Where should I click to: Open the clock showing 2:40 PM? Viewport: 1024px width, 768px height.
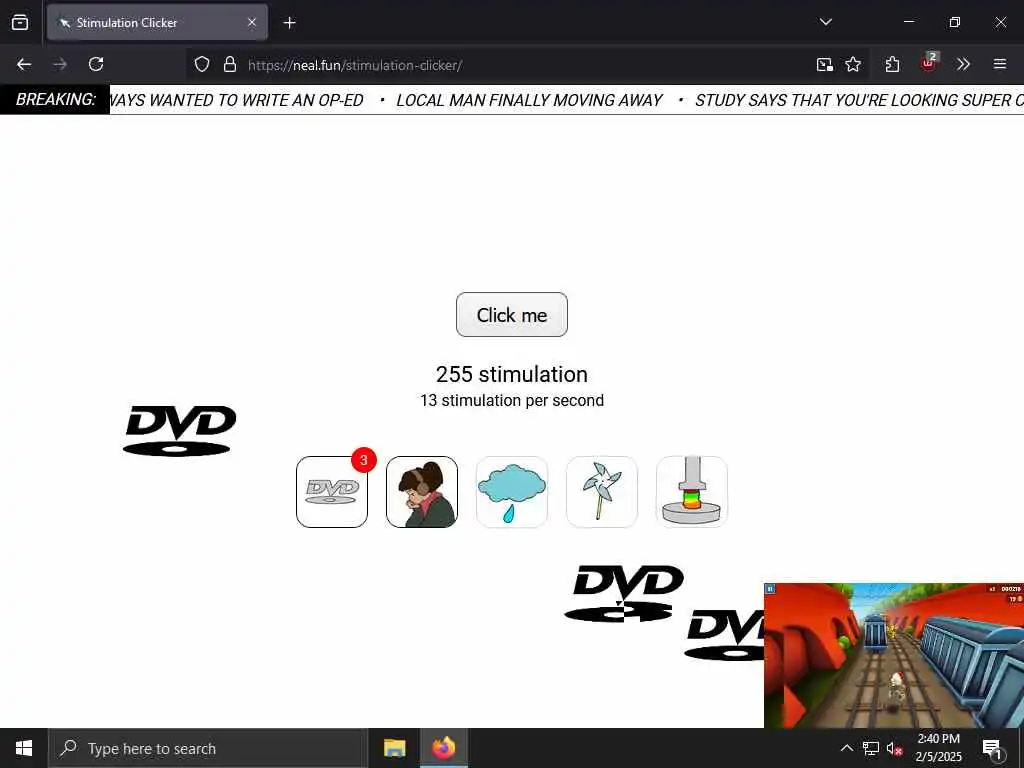click(x=938, y=748)
